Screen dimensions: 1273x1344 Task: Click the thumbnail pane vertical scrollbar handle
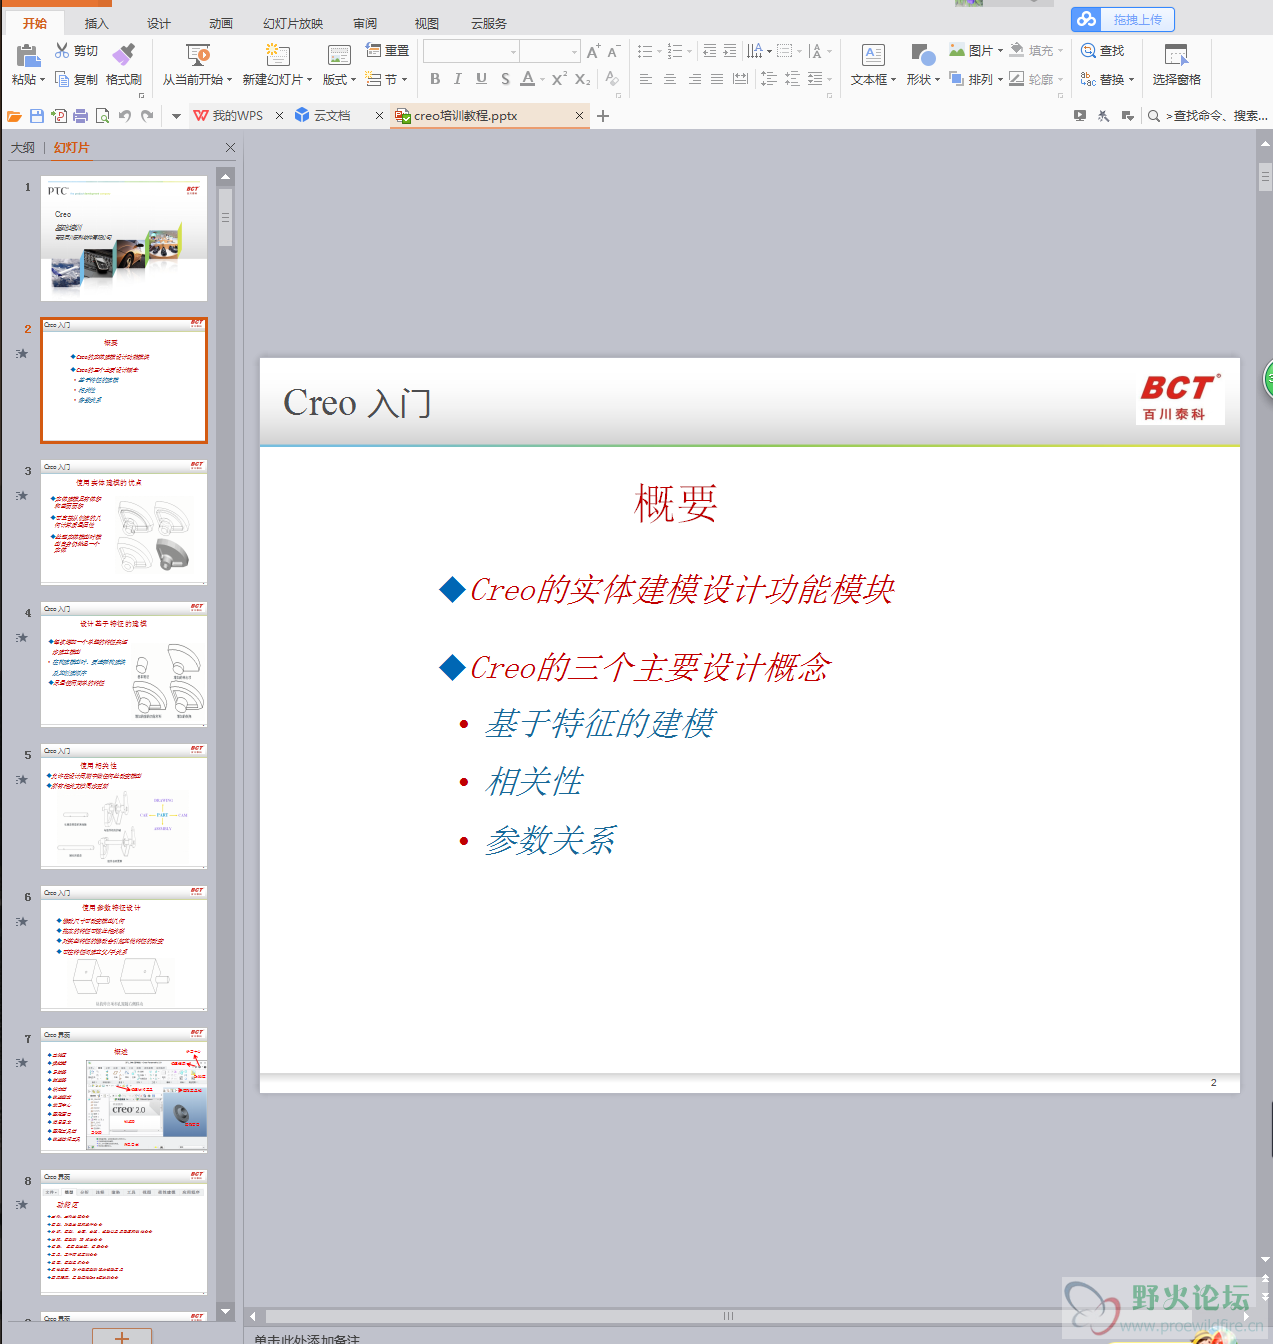coord(225,217)
